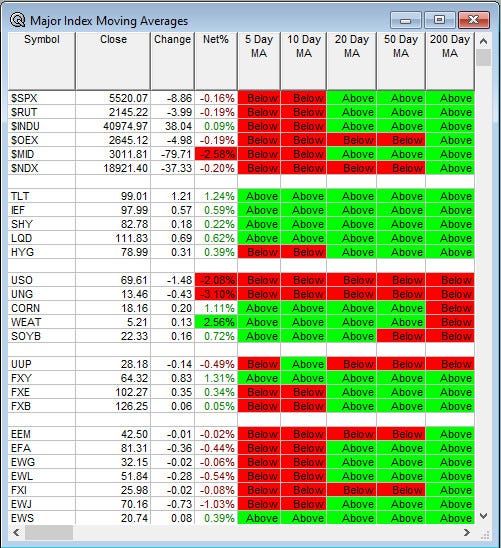Image resolution: width=501 pixels, height=548 pixels.
Task: Select the HYG symbol cell
Action: click(x=42, y=252)
